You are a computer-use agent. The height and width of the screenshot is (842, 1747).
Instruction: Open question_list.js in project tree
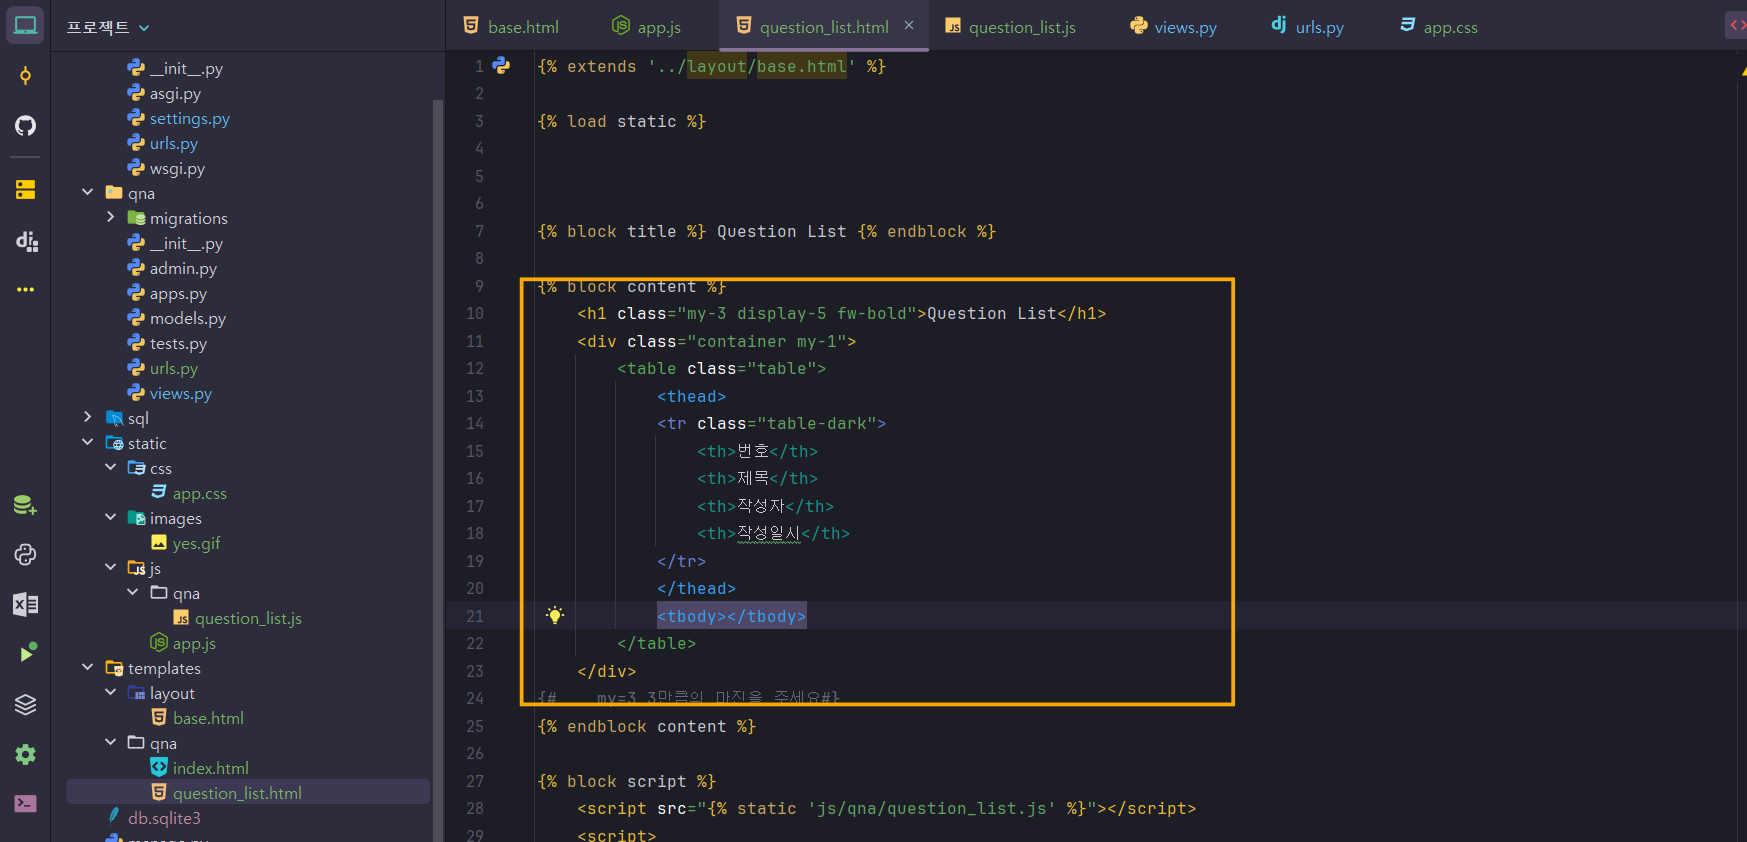point(248,618)
